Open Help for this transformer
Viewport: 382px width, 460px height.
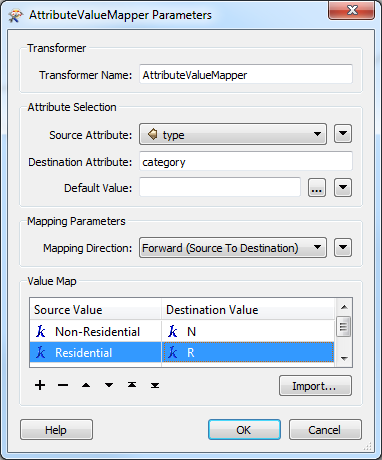tap(56, 430)
